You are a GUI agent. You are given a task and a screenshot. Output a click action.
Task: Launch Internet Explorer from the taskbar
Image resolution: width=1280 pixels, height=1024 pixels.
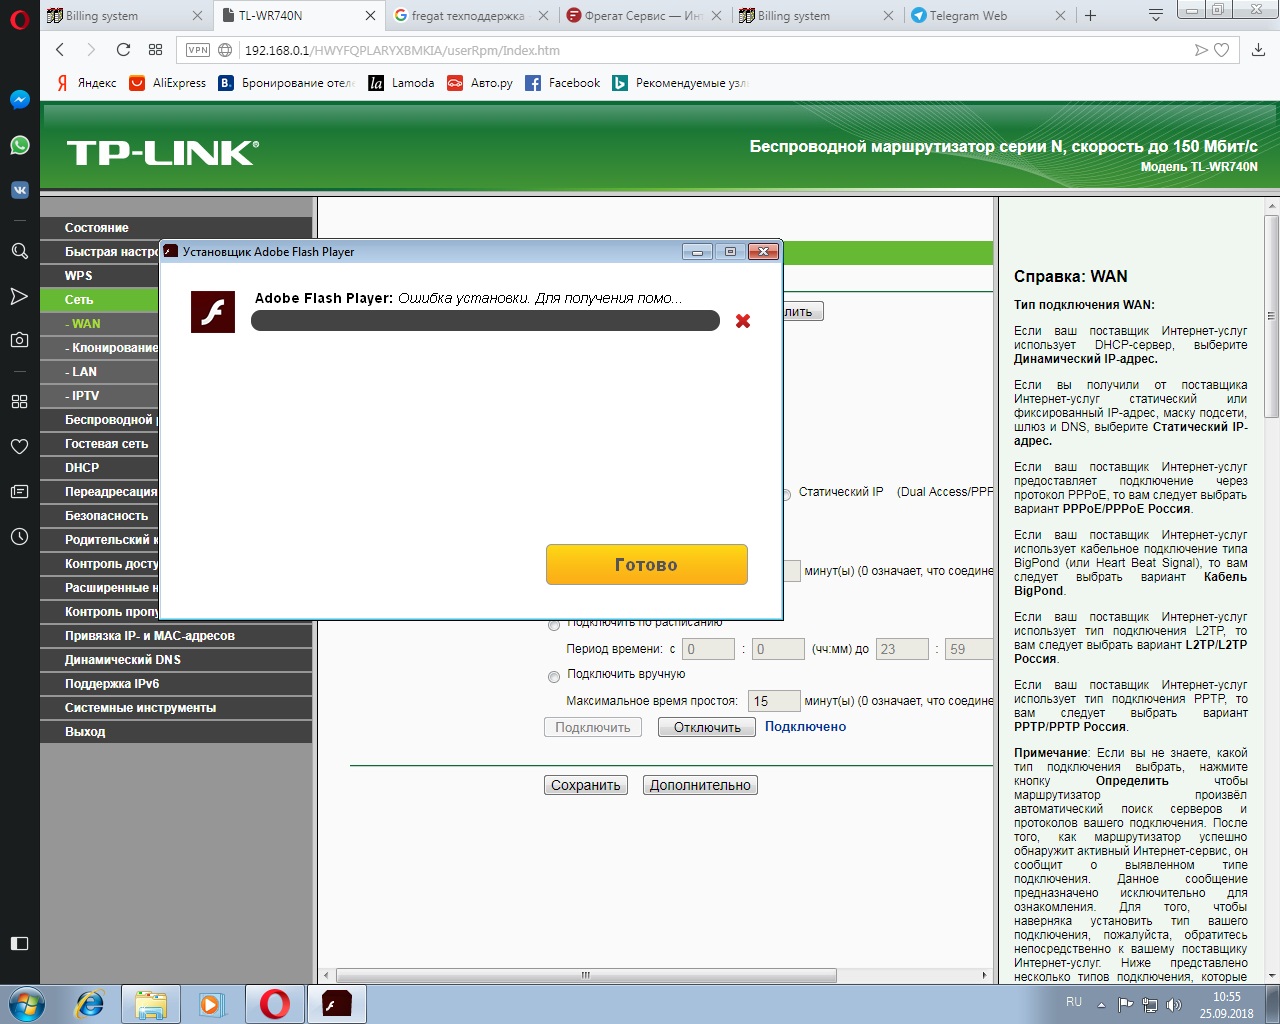point(90,1004)
